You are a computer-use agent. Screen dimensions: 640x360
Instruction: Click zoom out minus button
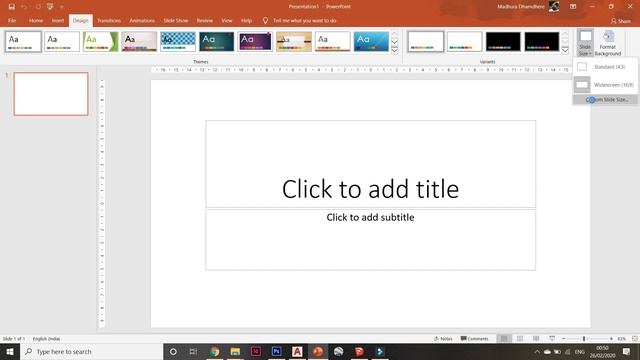(564, 339)
